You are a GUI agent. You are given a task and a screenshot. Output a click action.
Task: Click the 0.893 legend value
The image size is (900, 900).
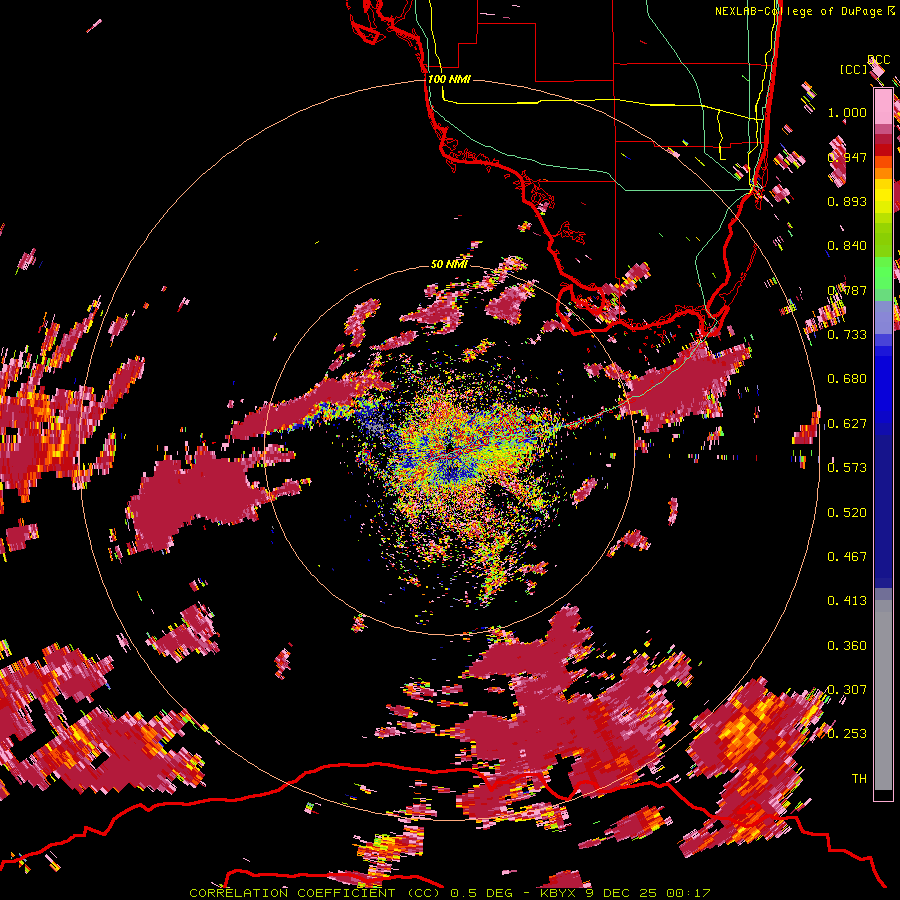click(x=847, y=201)
